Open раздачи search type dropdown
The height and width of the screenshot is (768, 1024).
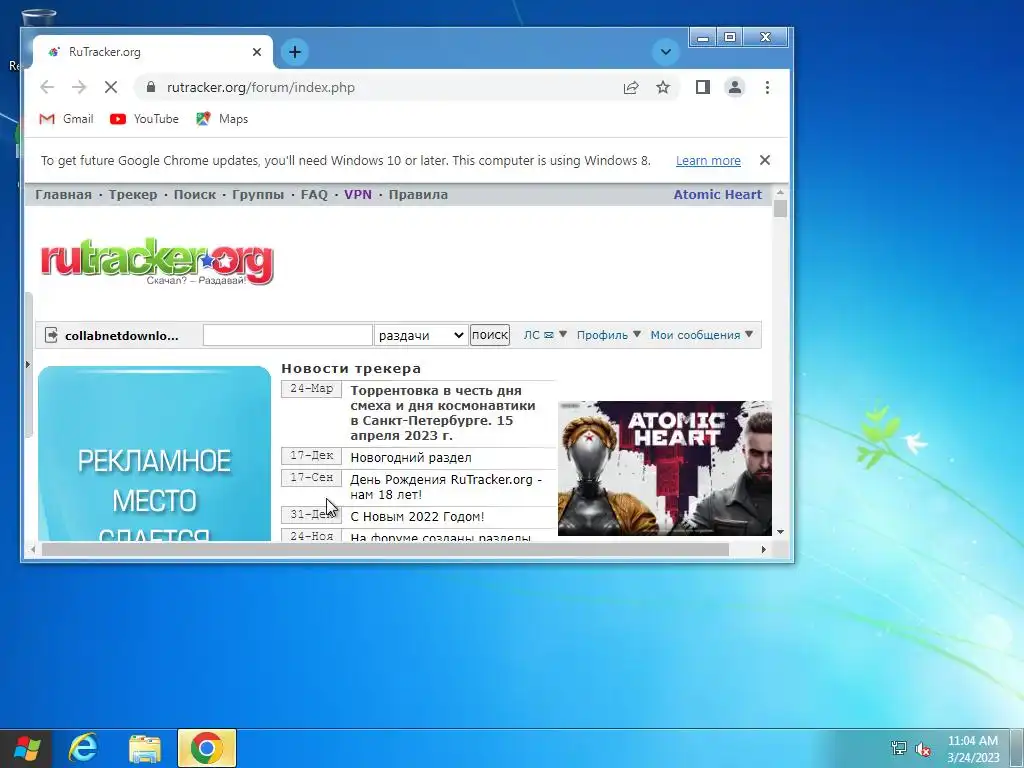[x=421, y=335]
